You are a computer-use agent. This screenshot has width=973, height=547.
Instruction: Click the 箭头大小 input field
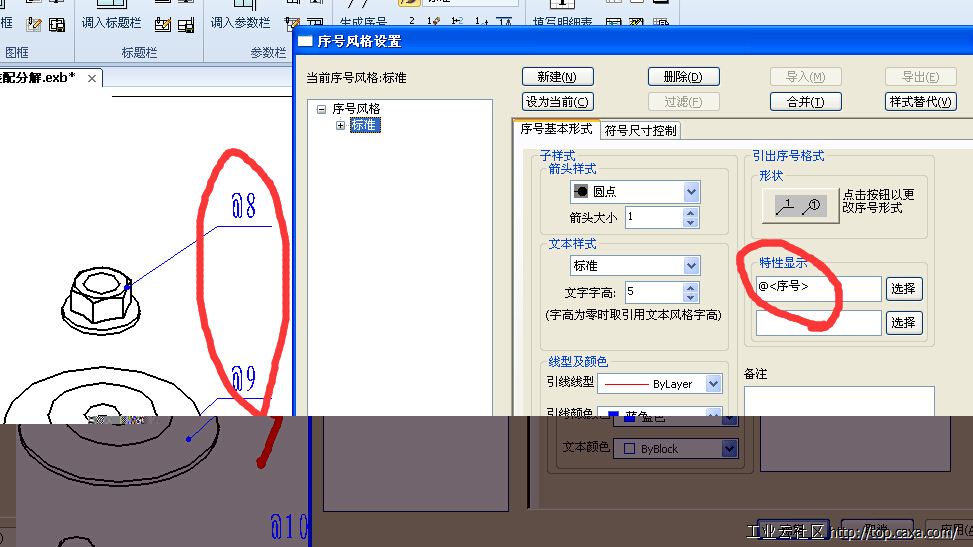tap(654, 217)
